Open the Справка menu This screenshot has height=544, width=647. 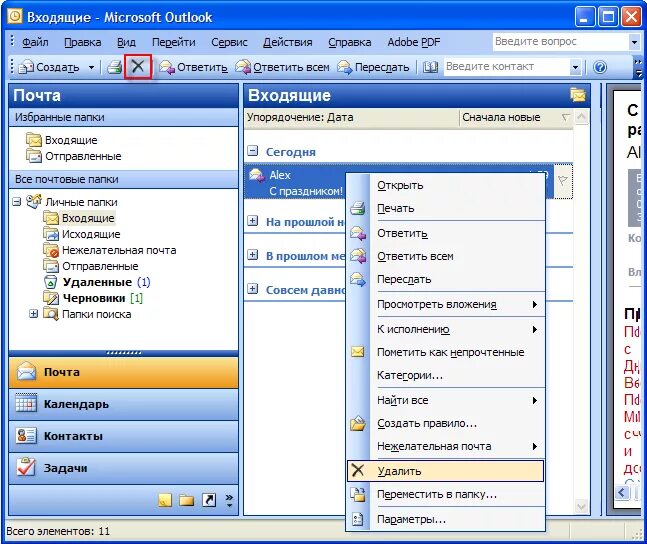pyautogui.click(x=349, y=42)
